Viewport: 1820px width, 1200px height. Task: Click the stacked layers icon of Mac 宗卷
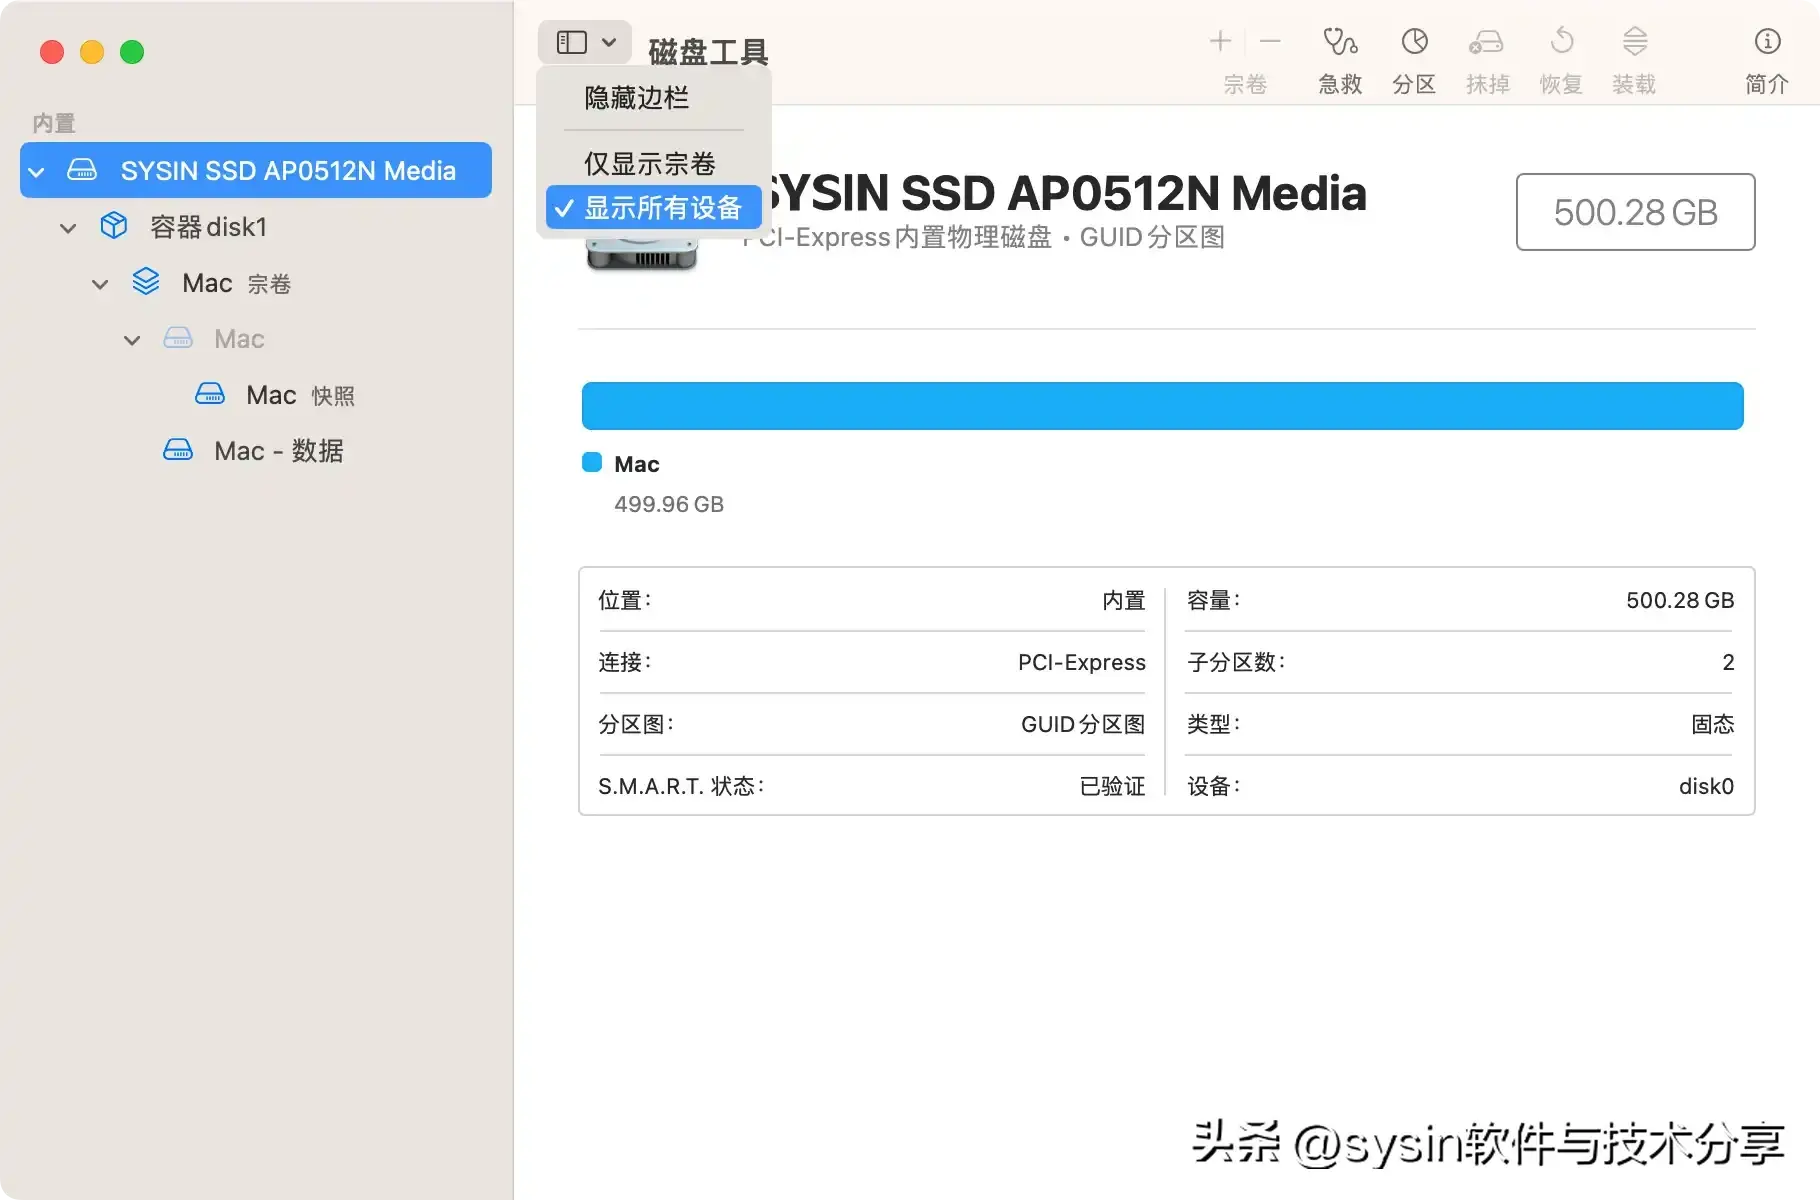point(146,282)
